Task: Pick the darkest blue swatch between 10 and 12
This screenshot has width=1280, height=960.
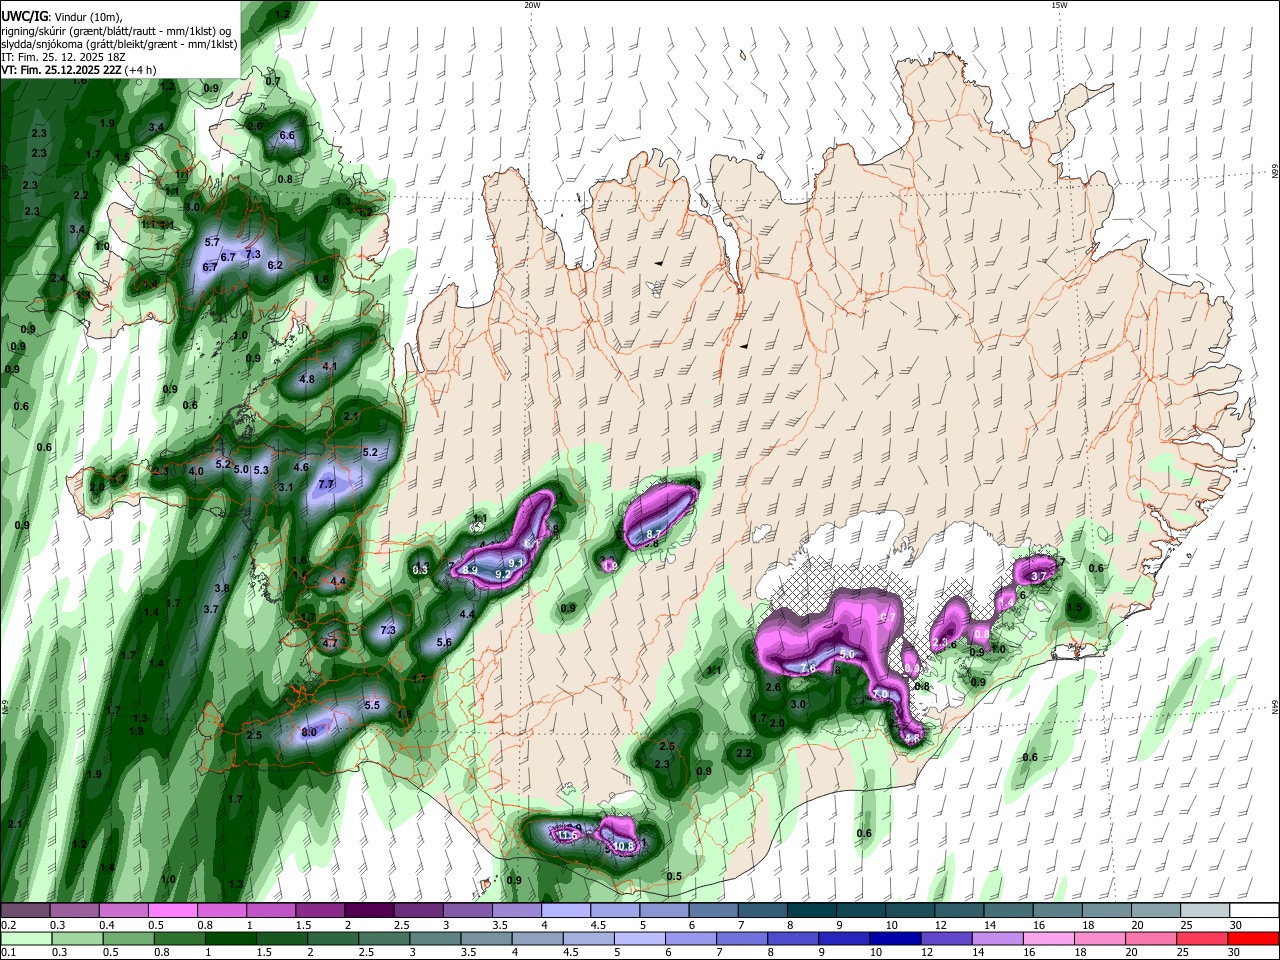Action: [893, 939]
